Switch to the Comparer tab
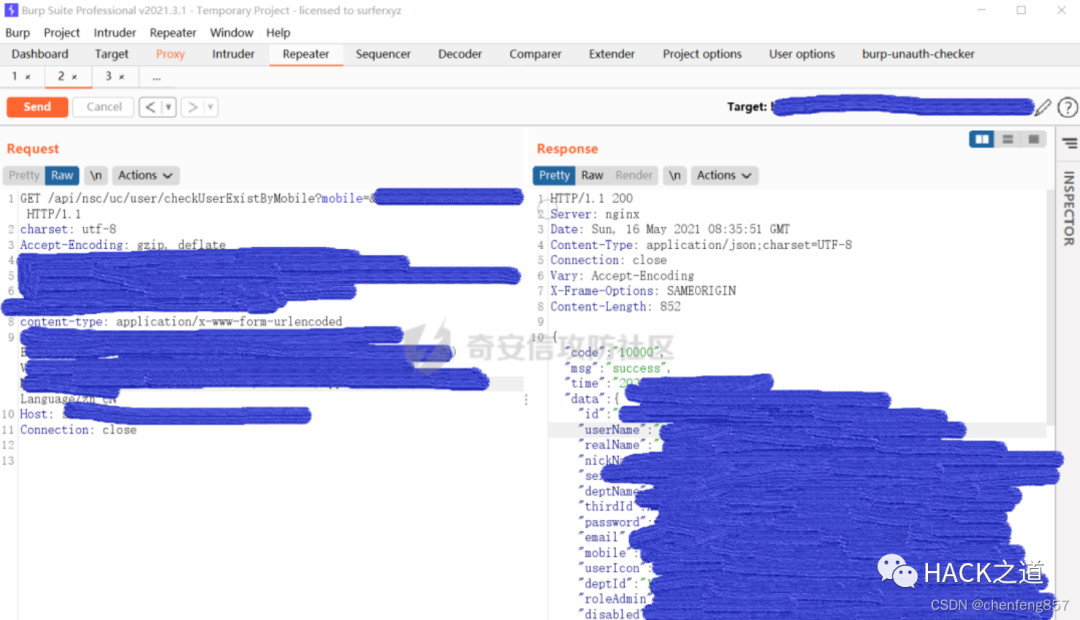This screenshot has width=1080, height=620. tap(535, 54)
